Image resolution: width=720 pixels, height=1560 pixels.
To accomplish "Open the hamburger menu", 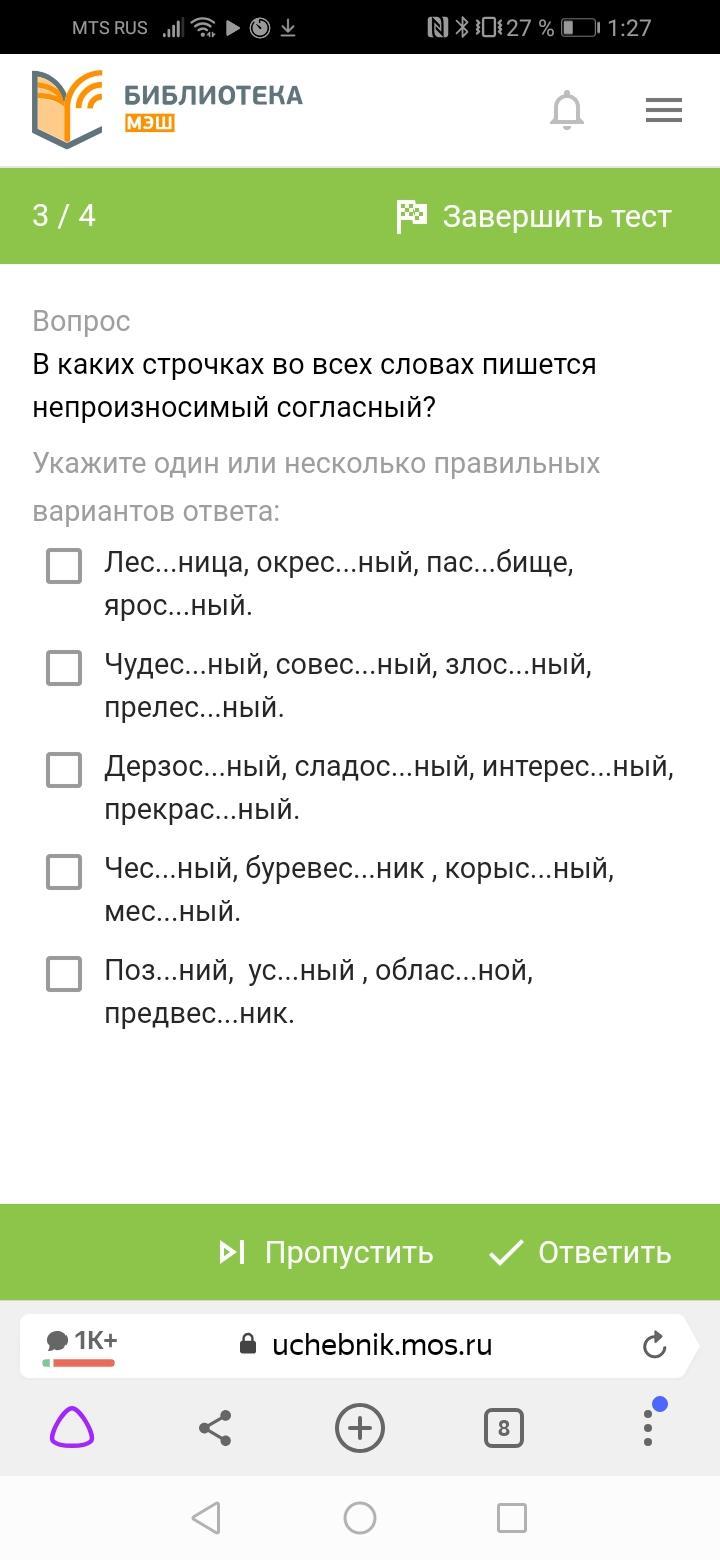I will coord(664,110).
